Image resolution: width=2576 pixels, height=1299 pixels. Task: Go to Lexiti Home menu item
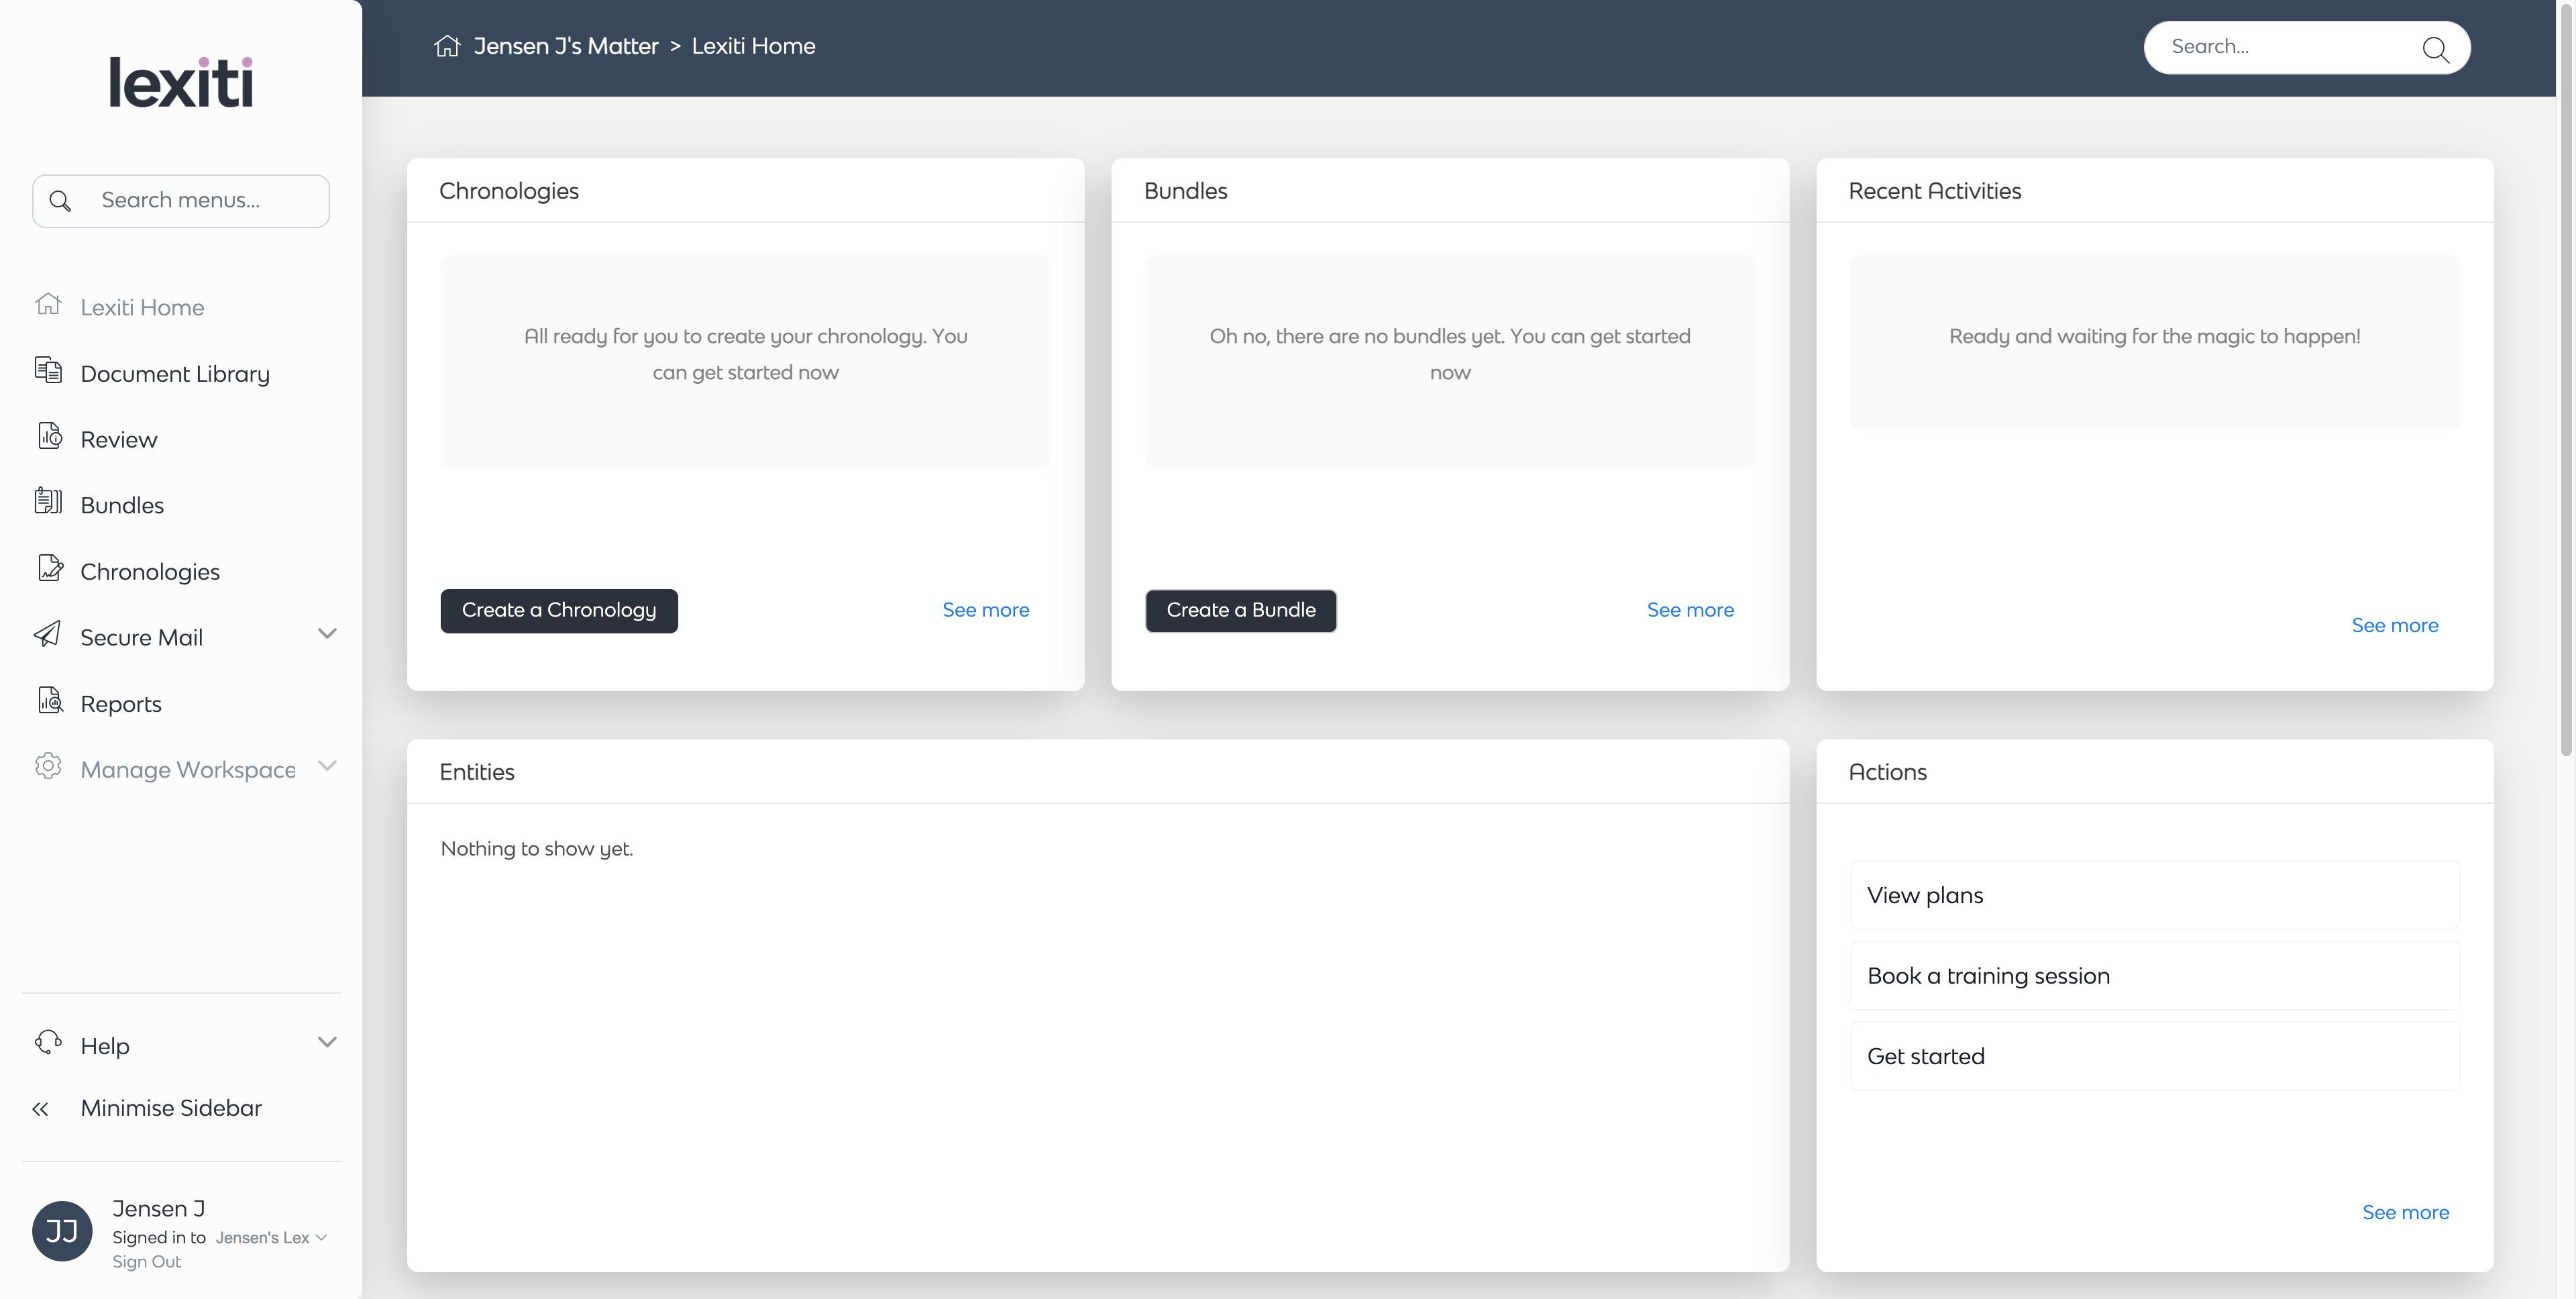(142, 307)
